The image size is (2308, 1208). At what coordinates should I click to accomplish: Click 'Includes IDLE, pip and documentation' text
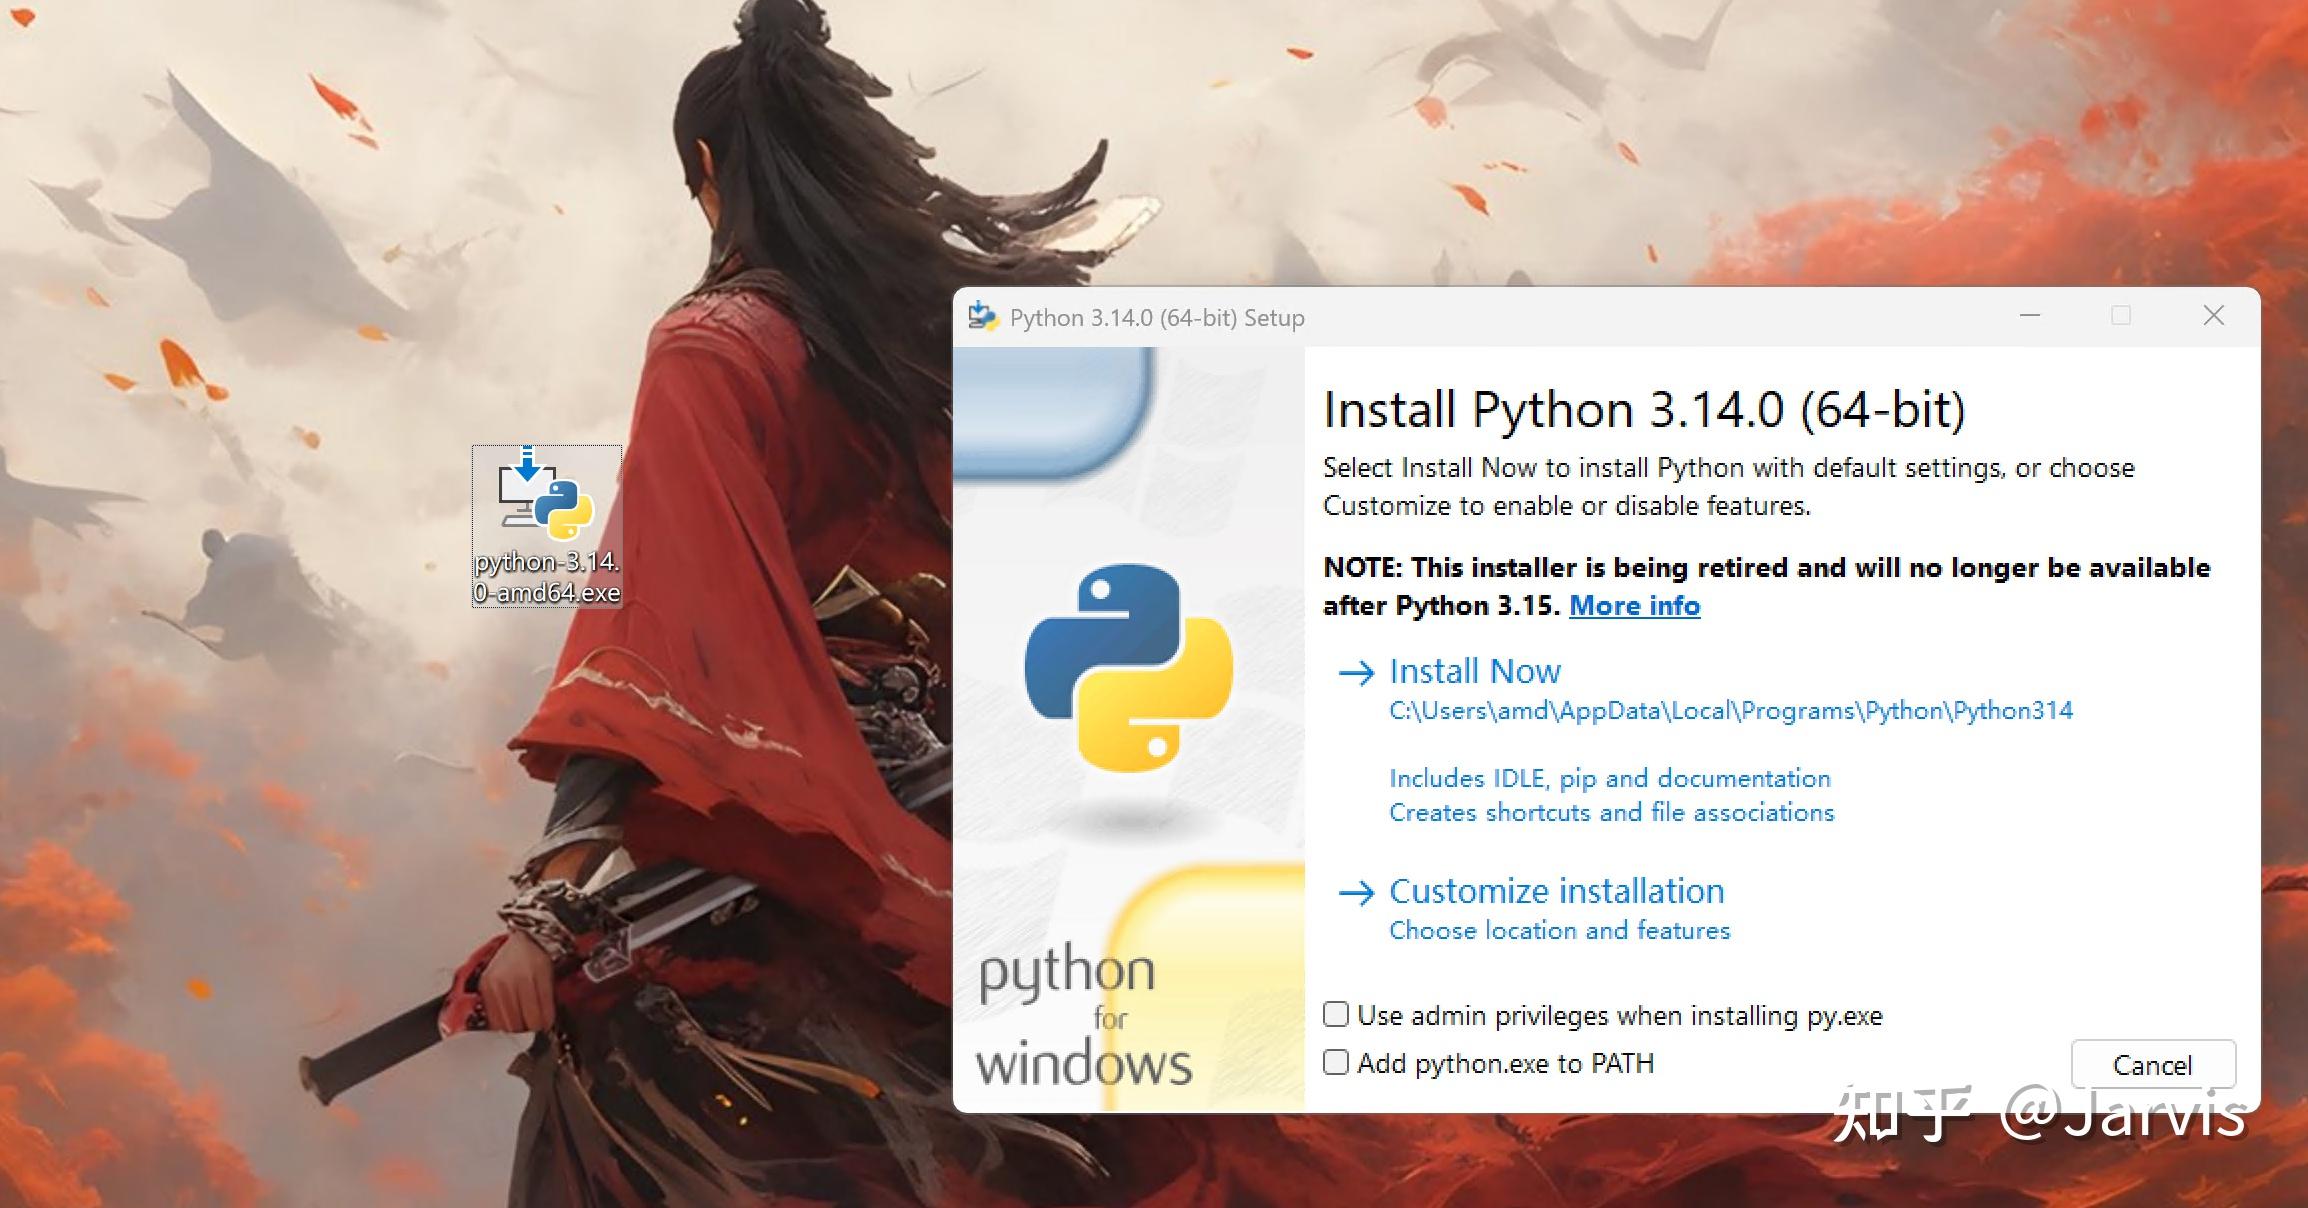tap(1609, 778)
